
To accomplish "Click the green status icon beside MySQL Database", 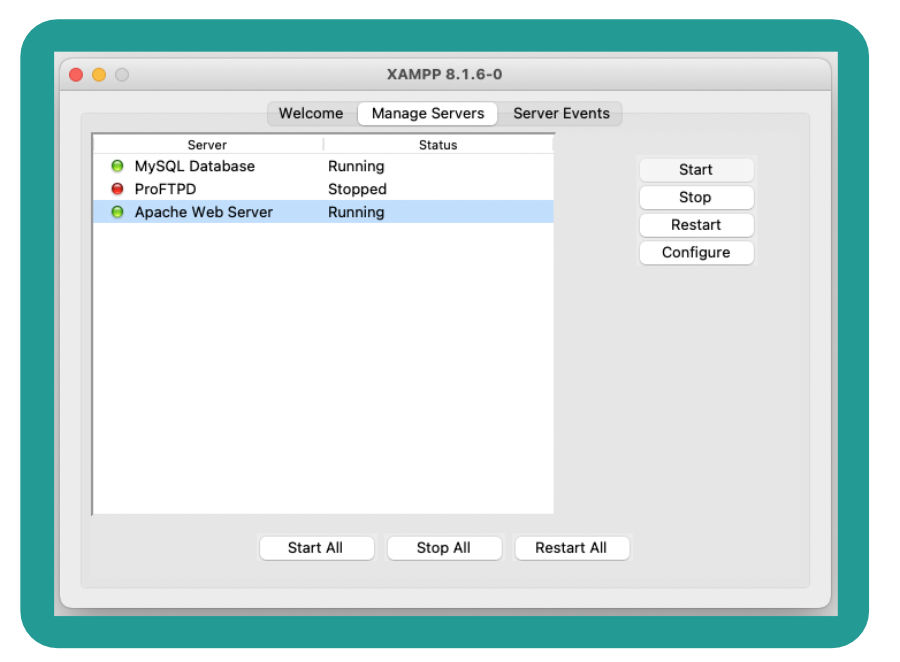I will [x=117, y=167].
